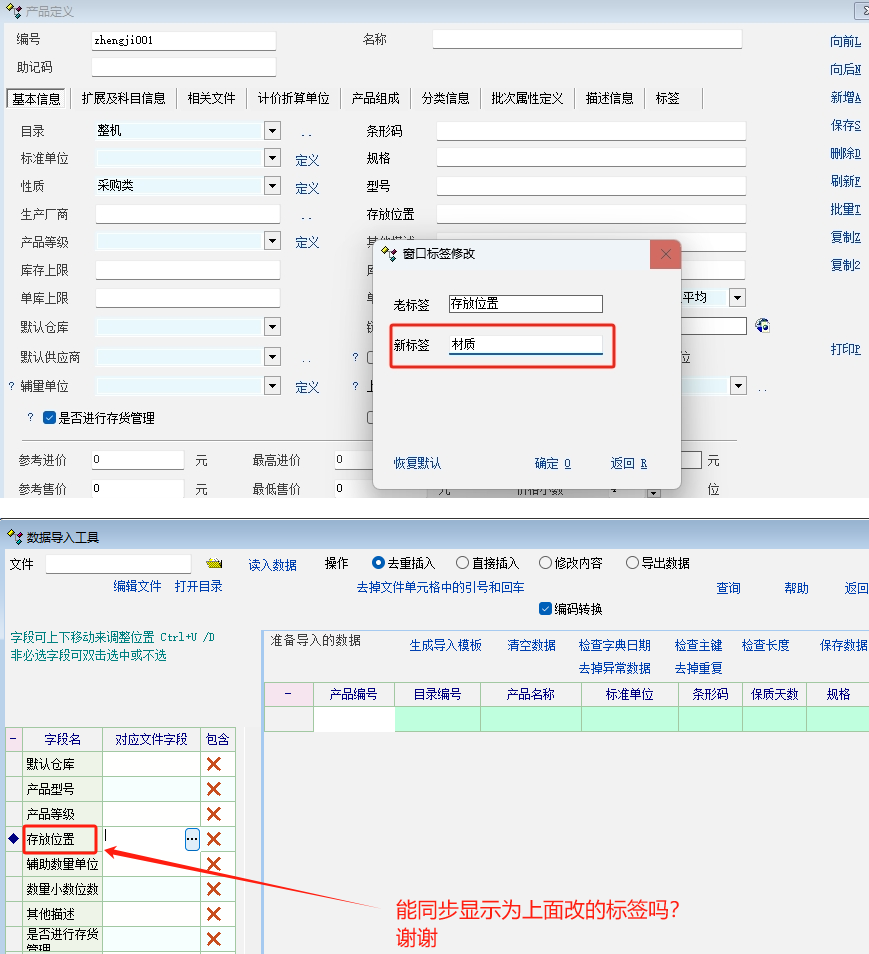
Task: Toggle the 是否进行存货管理 checkbox
Action: coord(49,418)
